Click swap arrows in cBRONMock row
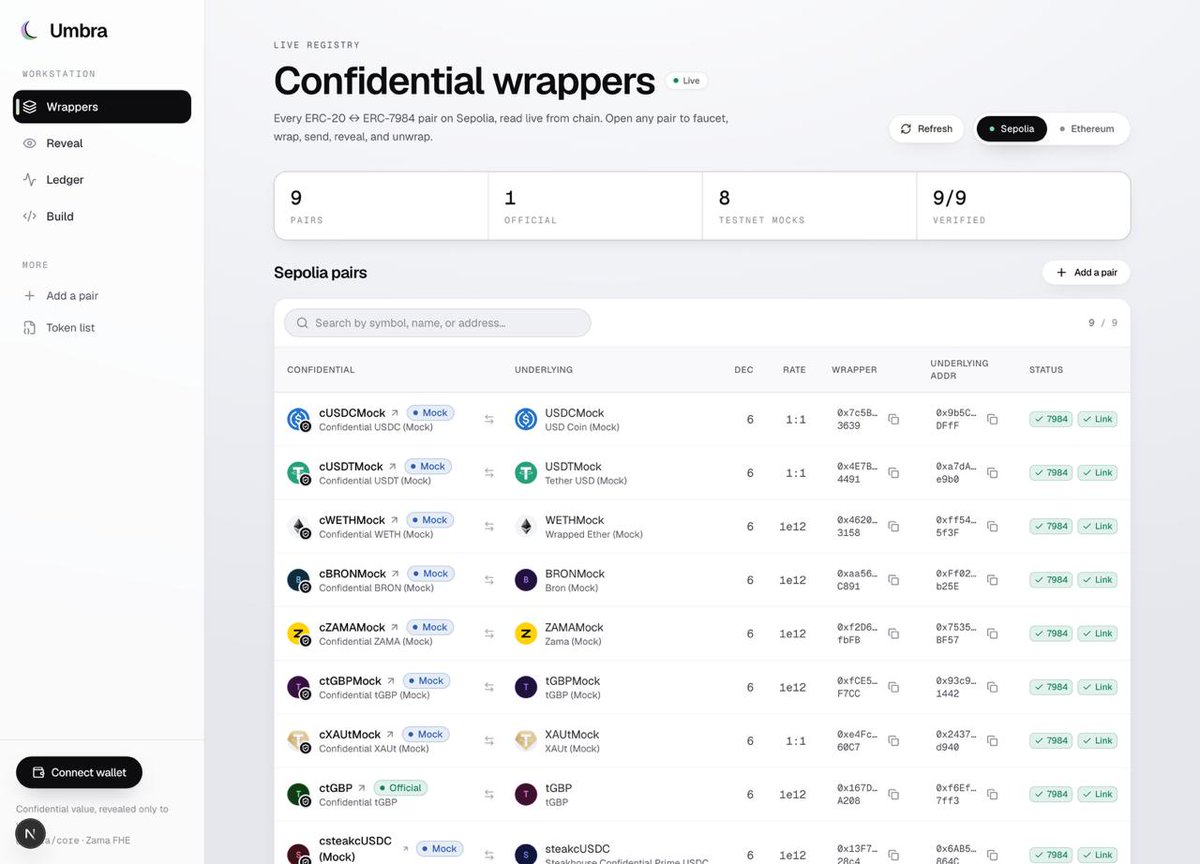1200x864 pixels. [x=489, y=580]
